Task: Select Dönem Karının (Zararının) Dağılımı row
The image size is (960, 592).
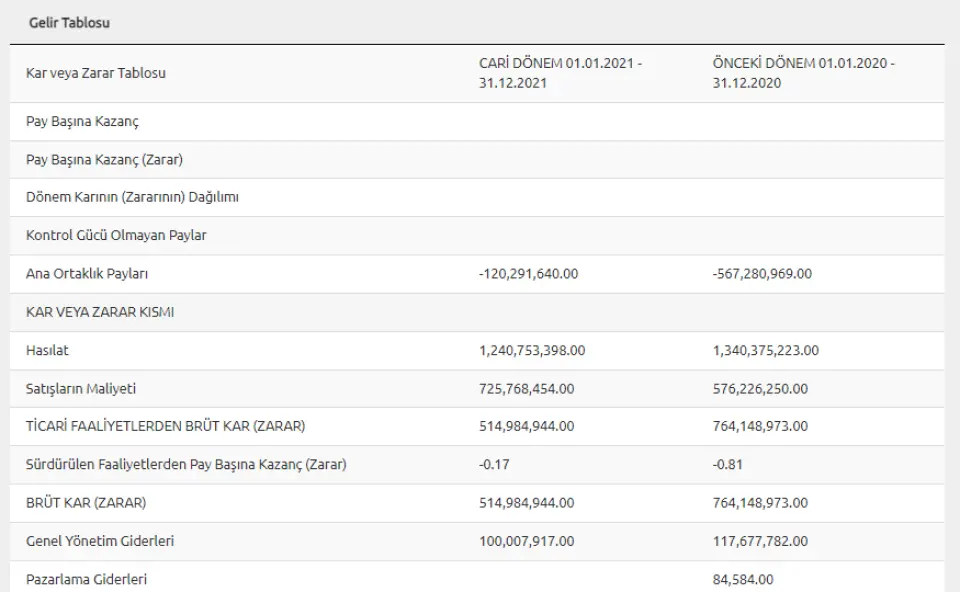Action: pos(132,197)
